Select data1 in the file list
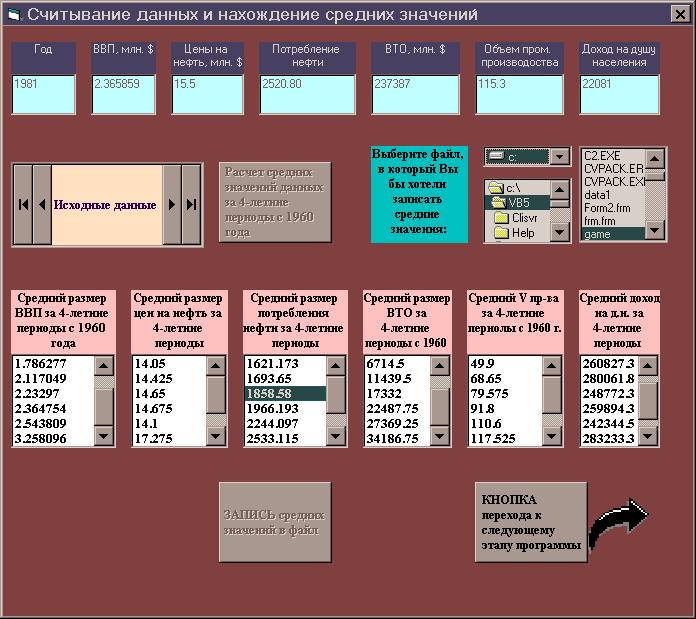 tap(598, 195)
